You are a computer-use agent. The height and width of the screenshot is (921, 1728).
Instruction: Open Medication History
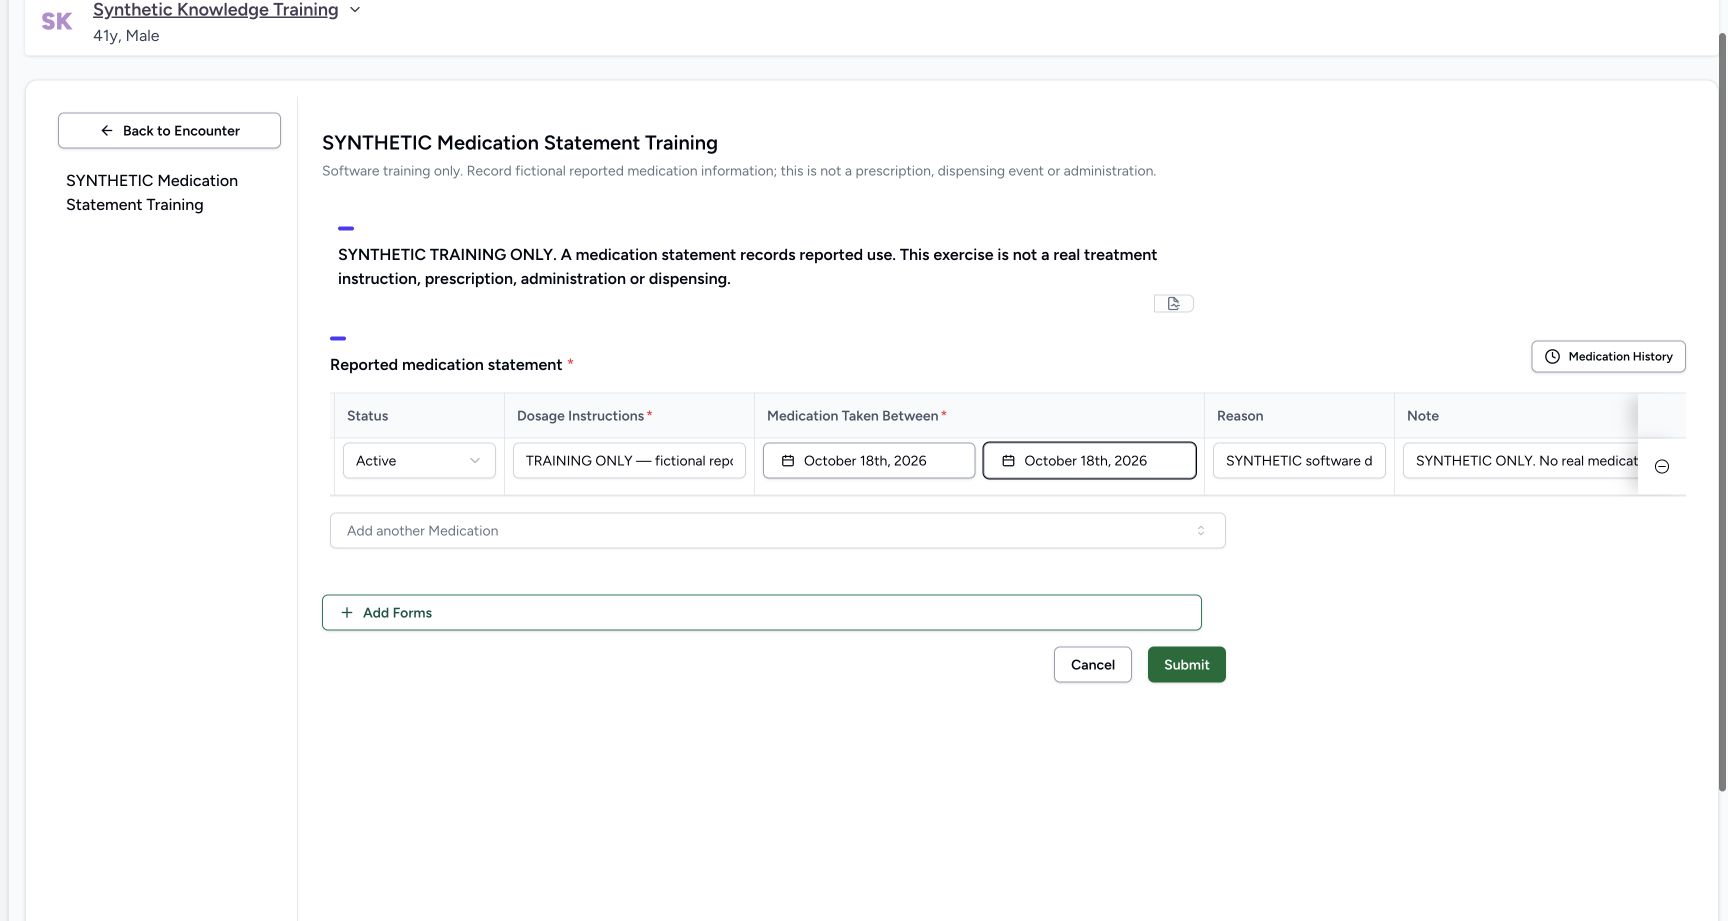tap(1608, 357)
